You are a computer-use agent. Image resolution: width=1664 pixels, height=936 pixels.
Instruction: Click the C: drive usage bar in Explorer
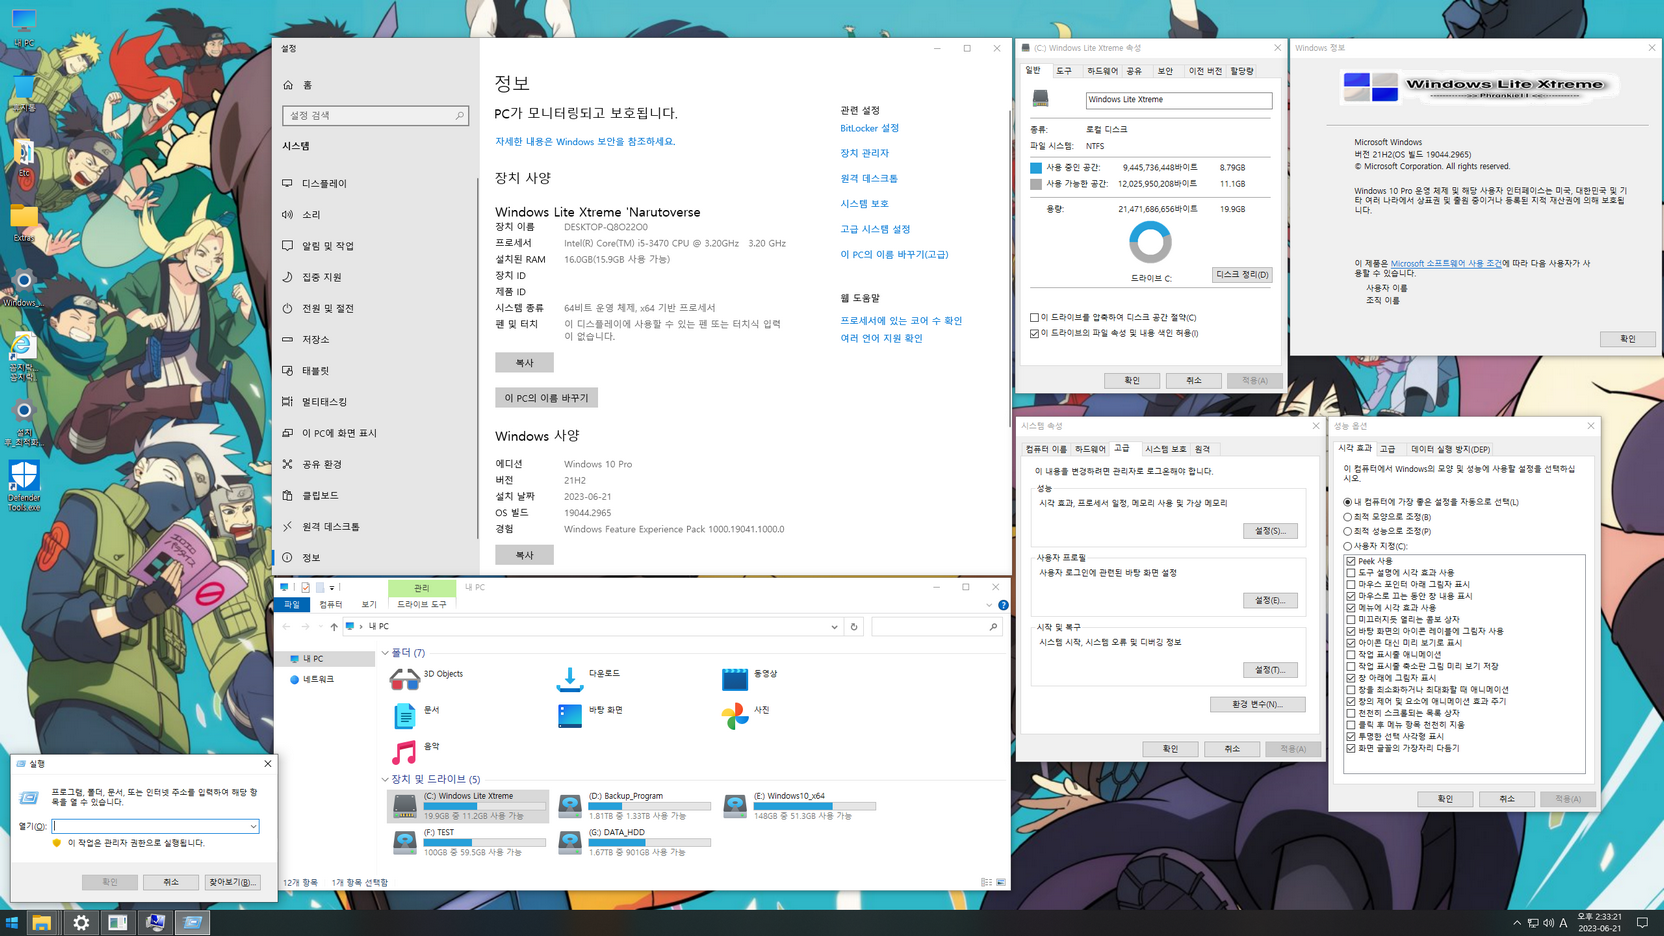[x=485, y=806]
